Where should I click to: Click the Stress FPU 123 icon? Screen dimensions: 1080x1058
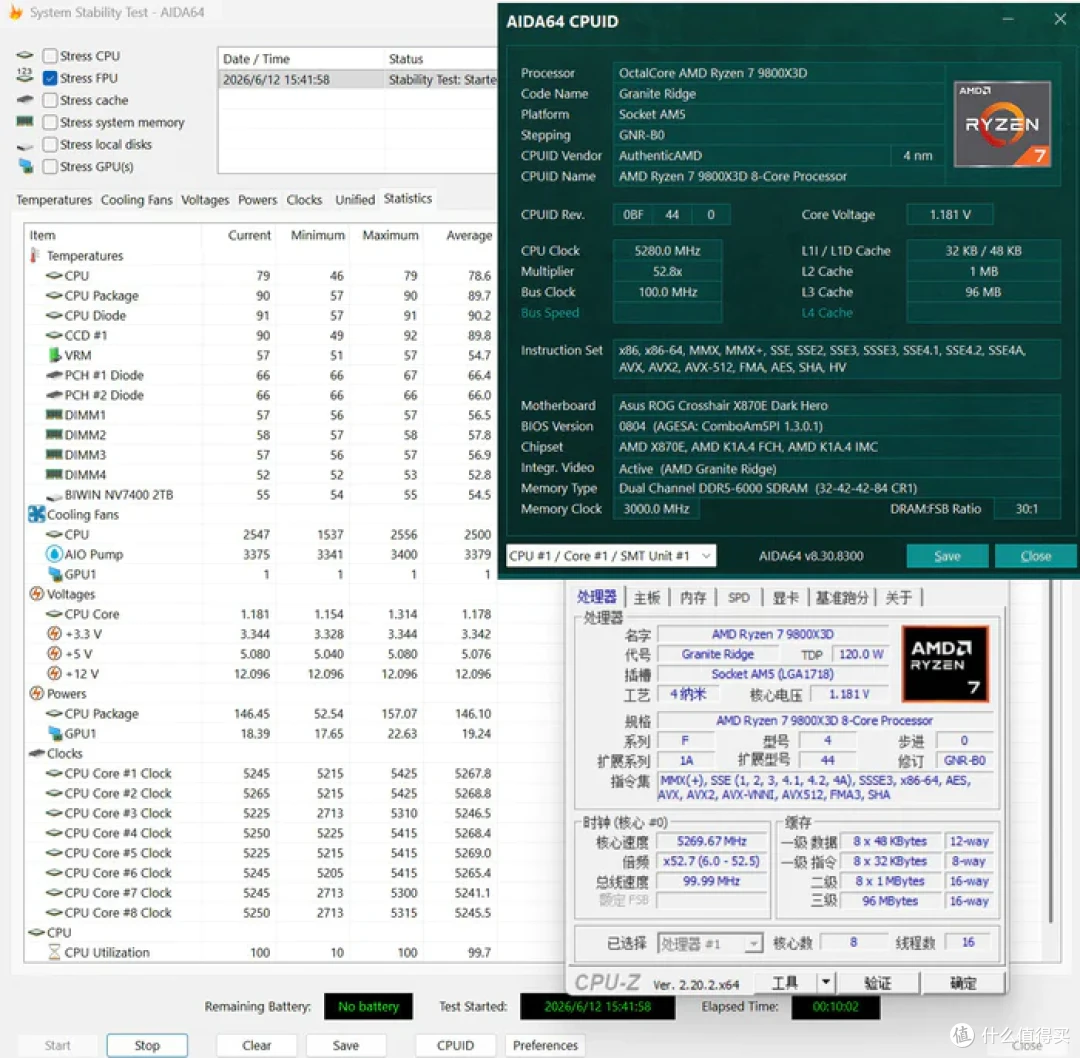pos(24,76)
